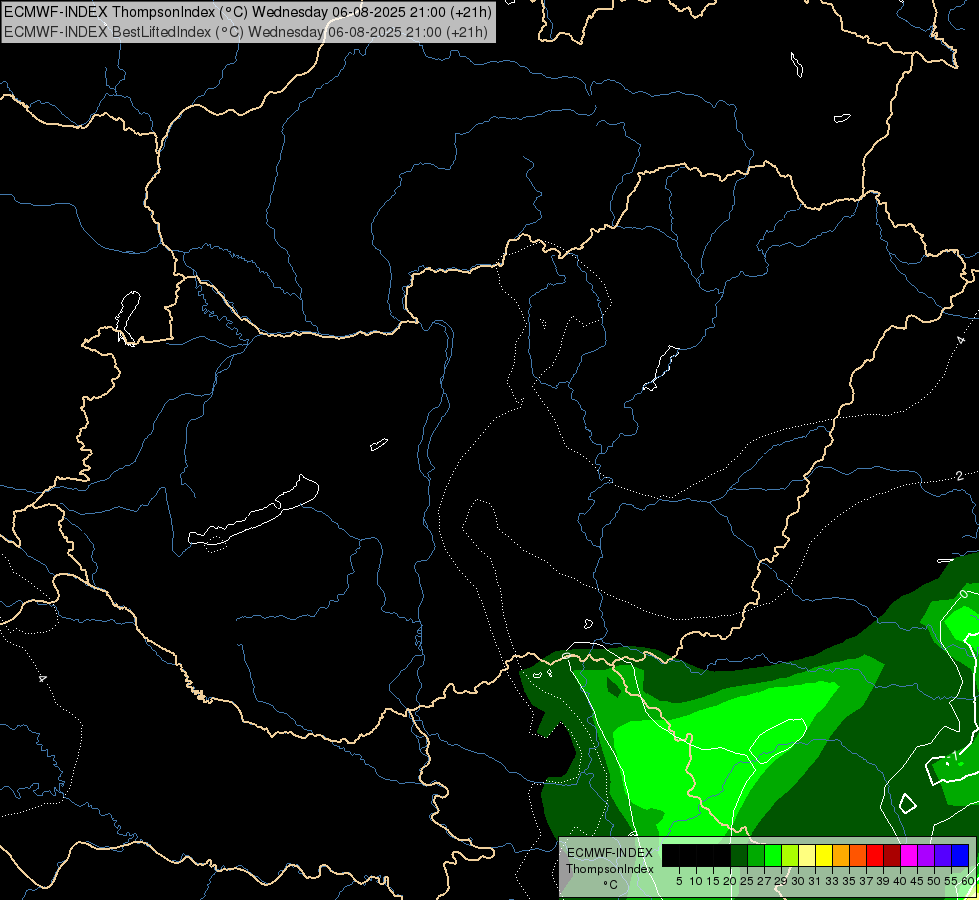Click the contour label 4 at upper right edge
Screen dimensions: 979x900
click(x=961, y=340)
